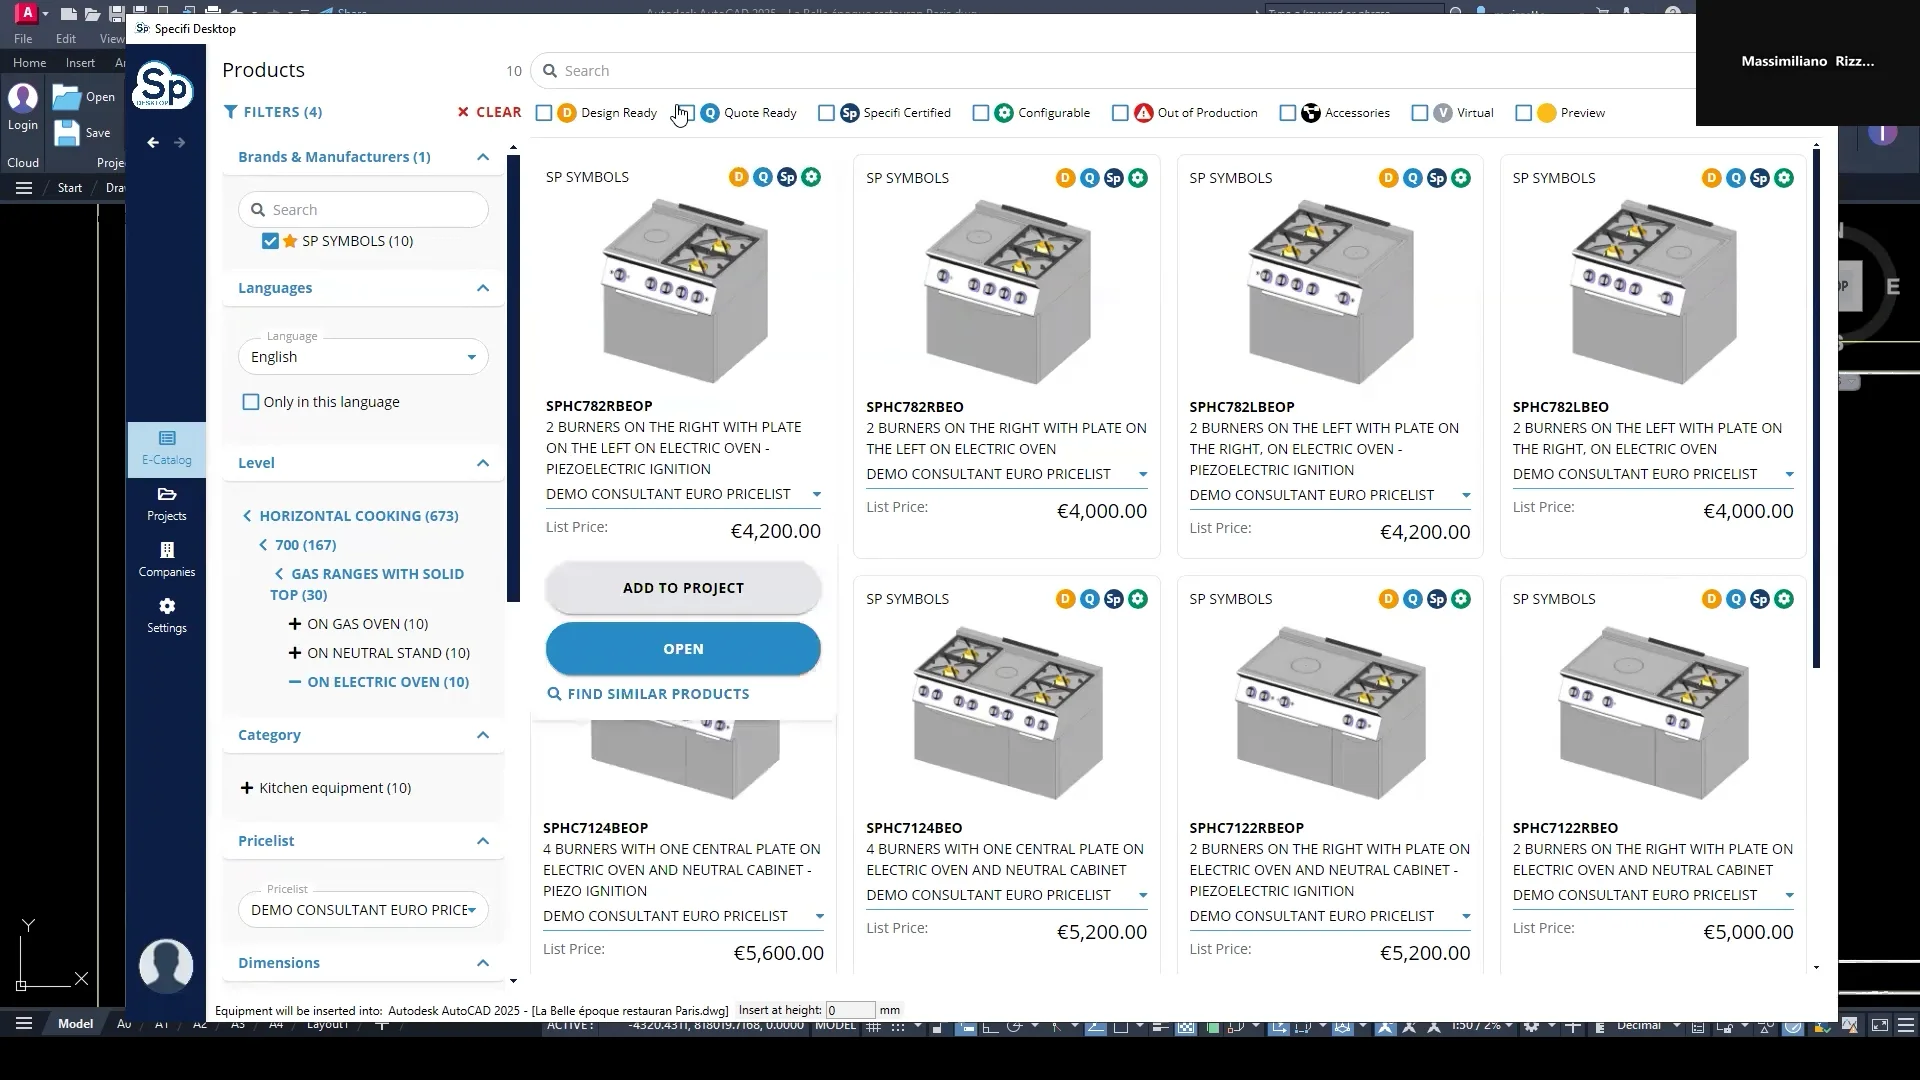
Task: Open the Language dropdown showing English
Action: [x=363, y=357]
